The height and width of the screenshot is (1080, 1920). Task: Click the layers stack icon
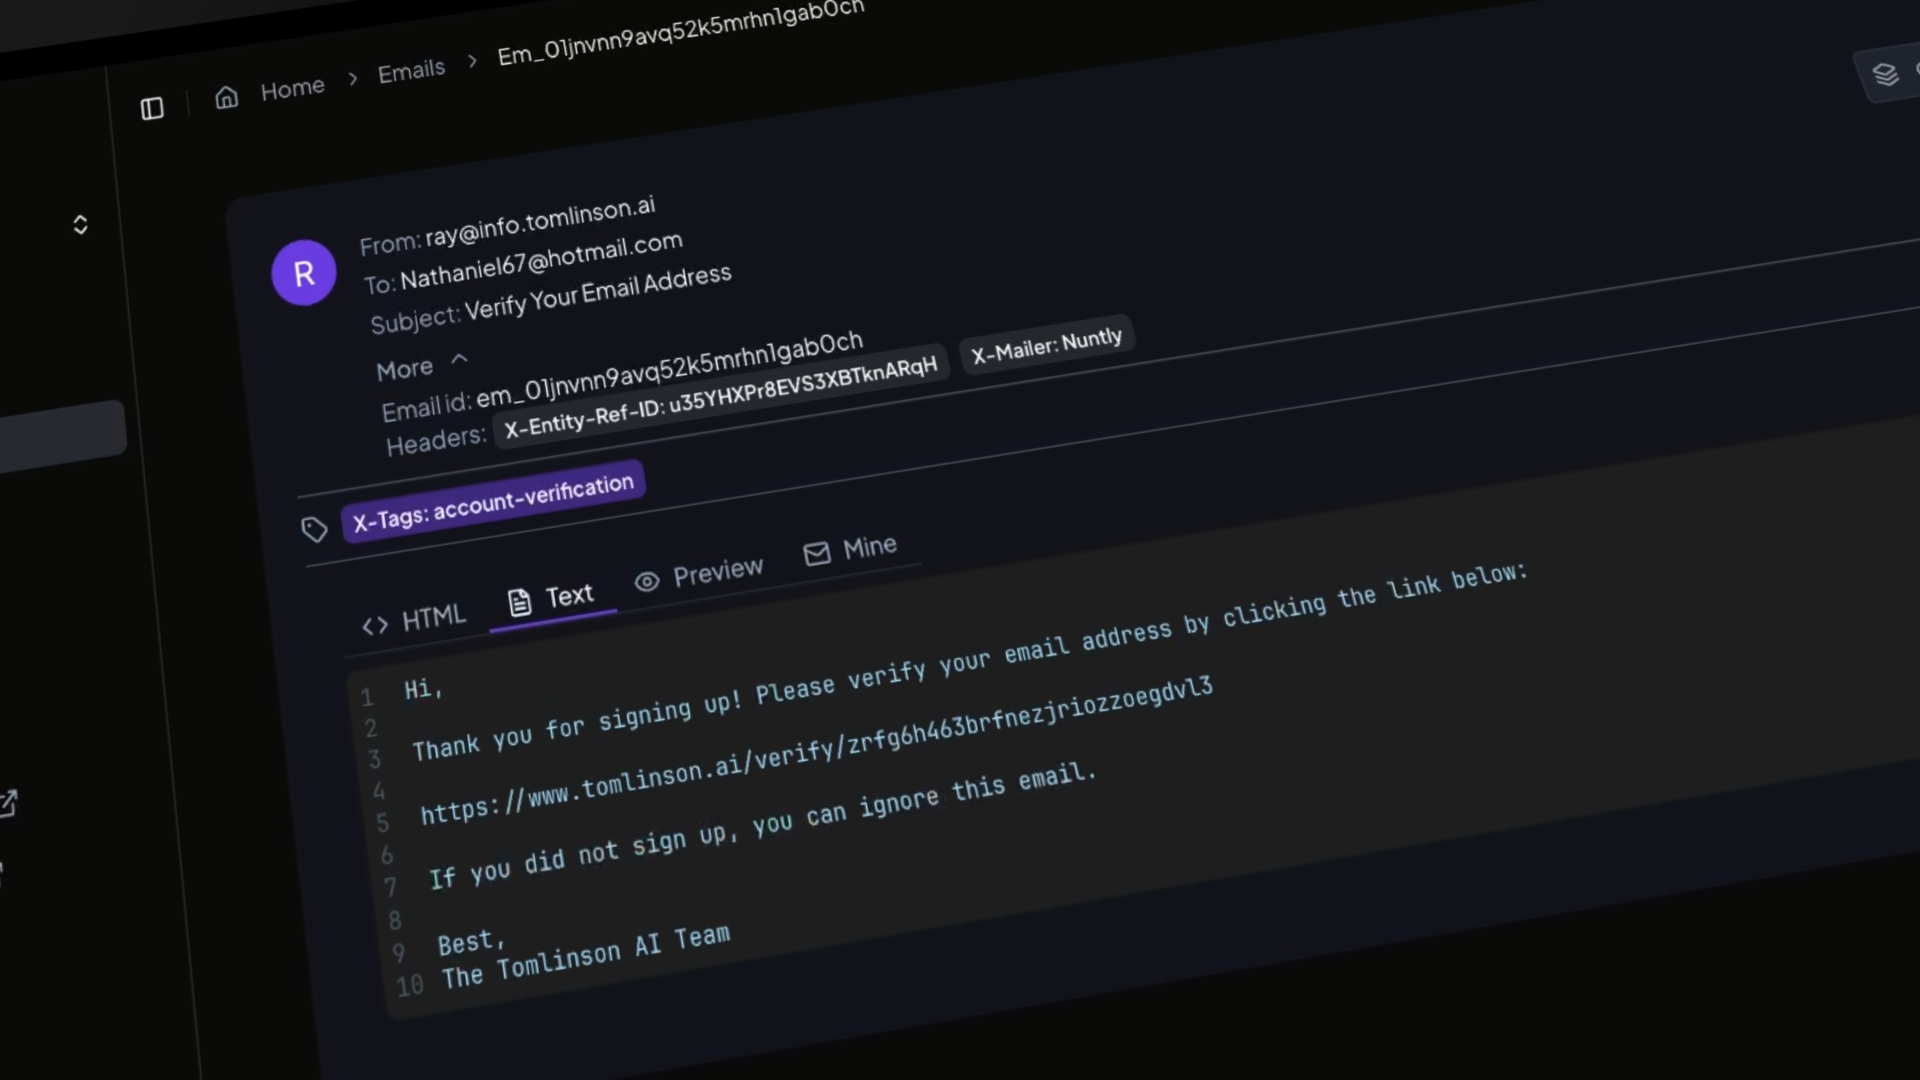(x=1885, y=75)
